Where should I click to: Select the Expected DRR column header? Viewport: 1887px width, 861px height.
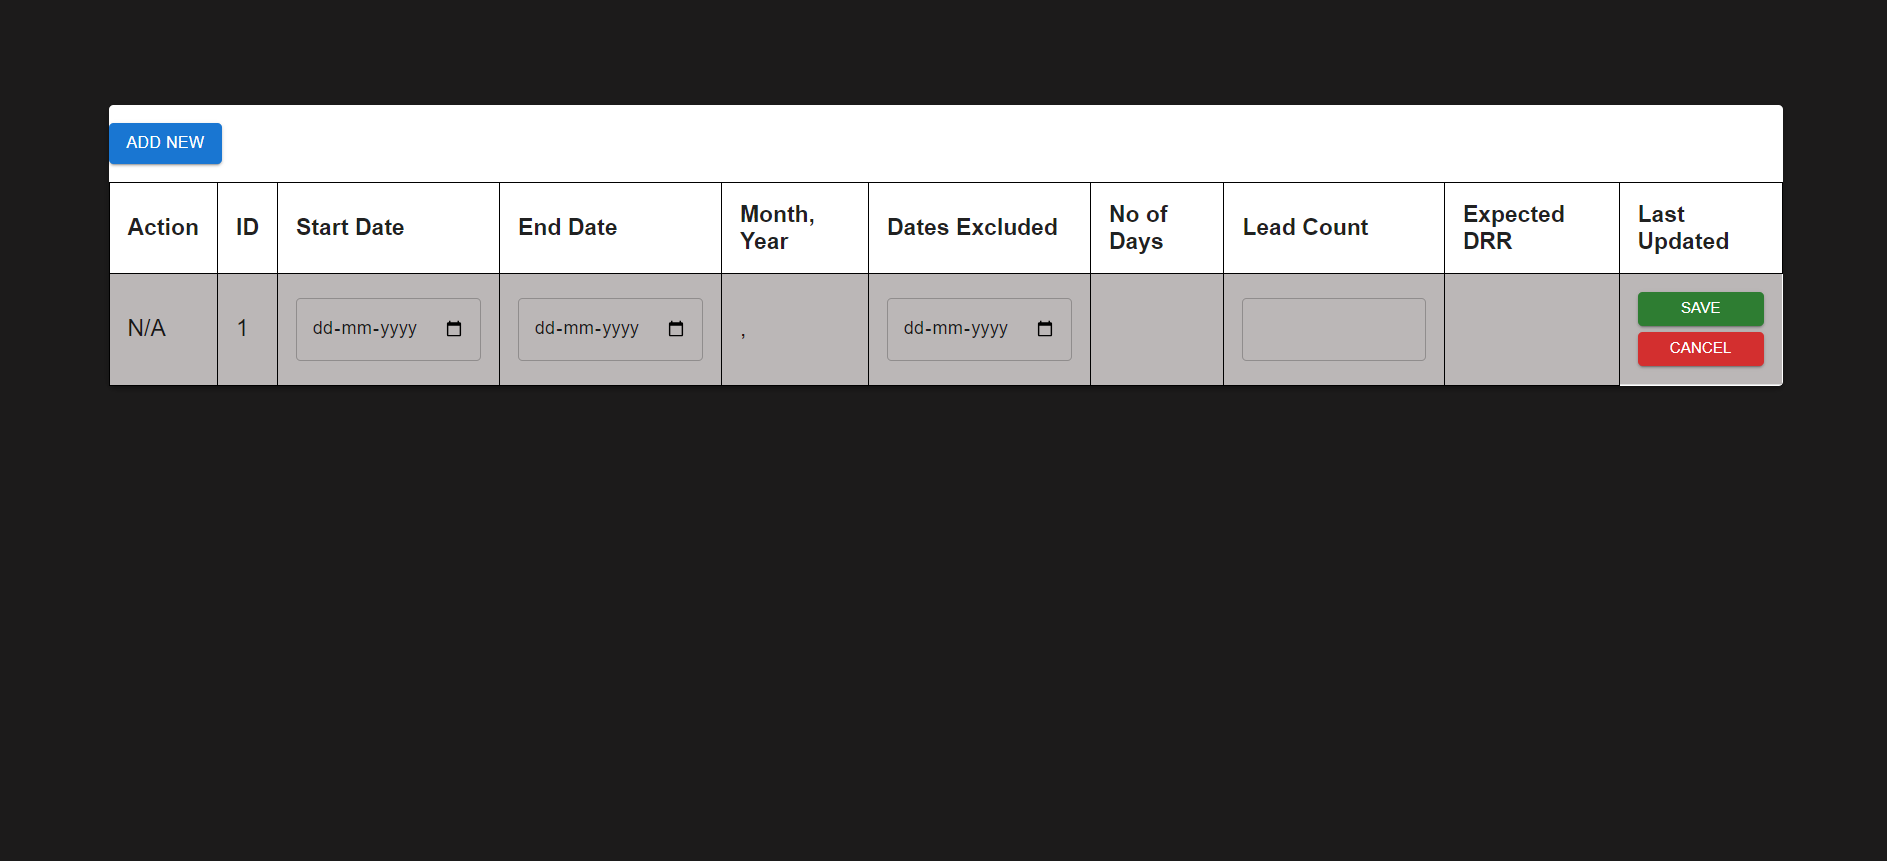click(1513, 227)
